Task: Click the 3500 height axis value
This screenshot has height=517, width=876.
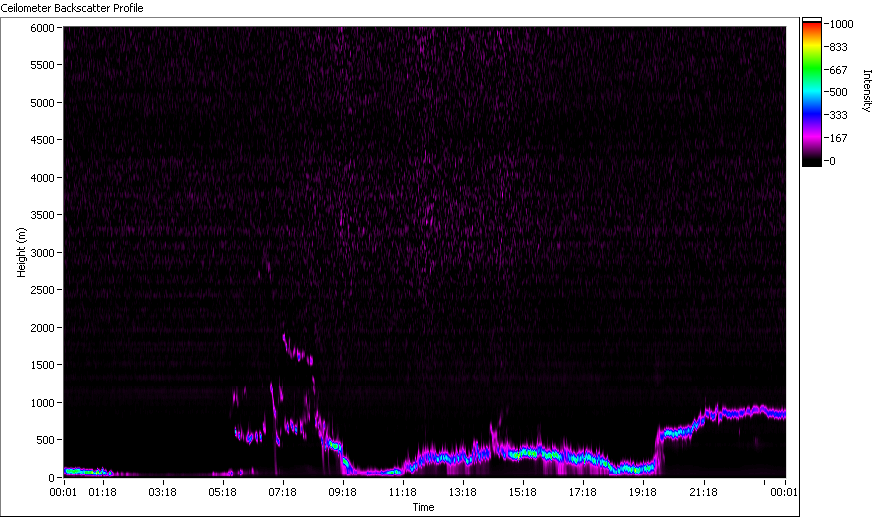Action: point(42,215)
